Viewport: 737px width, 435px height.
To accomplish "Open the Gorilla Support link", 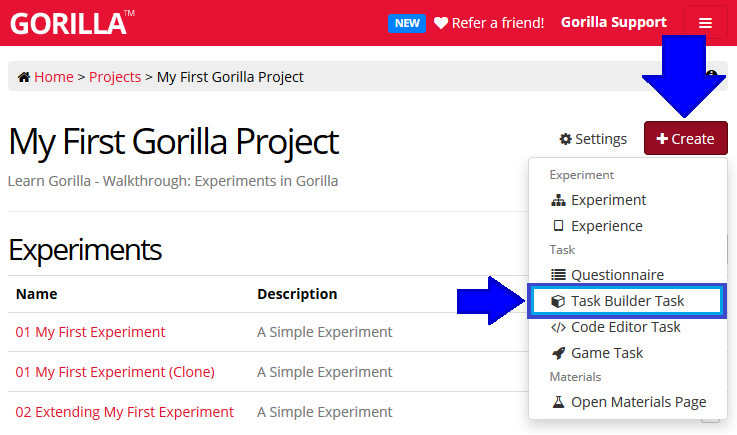I will (x=614, y=22).
